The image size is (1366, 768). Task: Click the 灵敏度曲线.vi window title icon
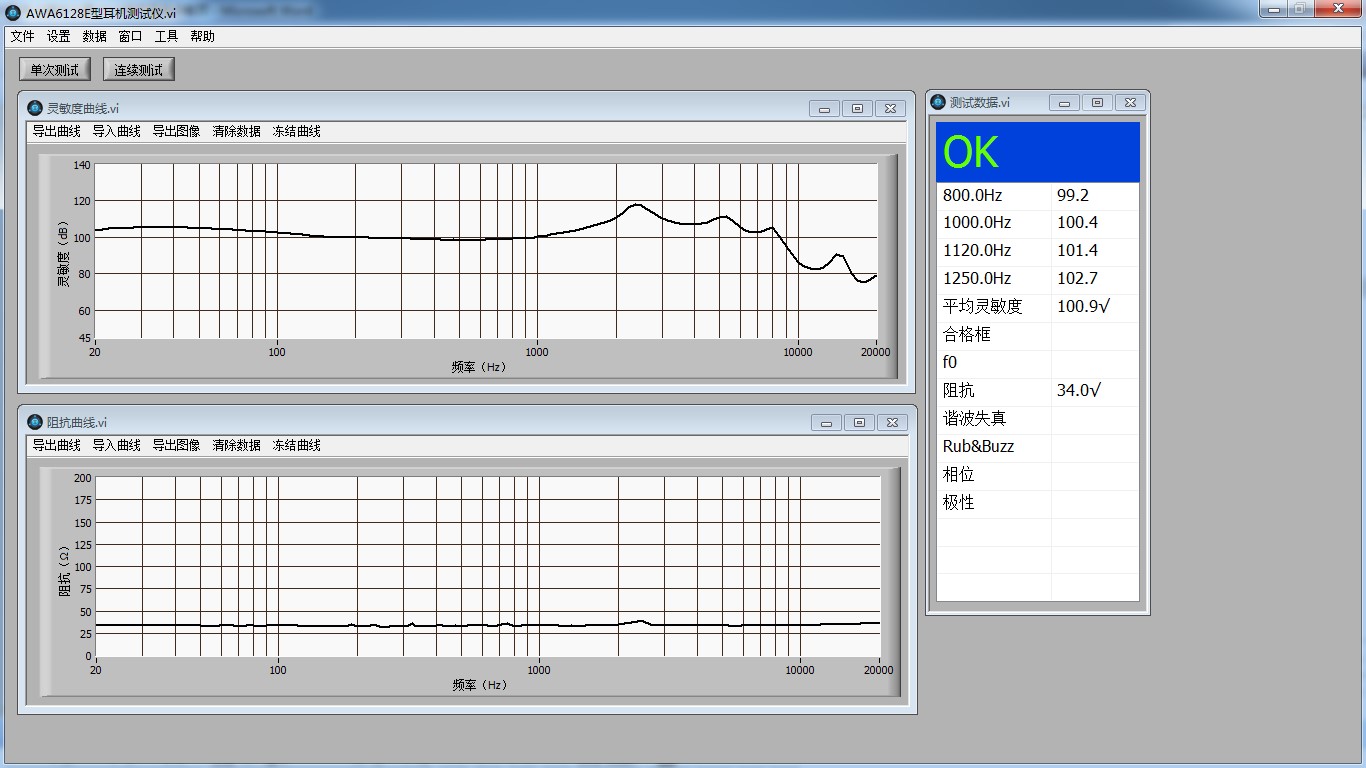point(35,108)
